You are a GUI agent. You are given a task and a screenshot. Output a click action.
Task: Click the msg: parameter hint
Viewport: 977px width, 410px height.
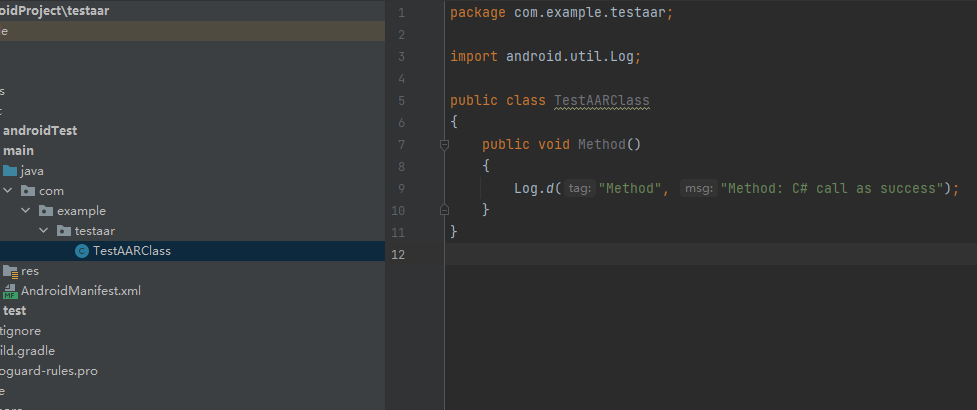(698, 188)
